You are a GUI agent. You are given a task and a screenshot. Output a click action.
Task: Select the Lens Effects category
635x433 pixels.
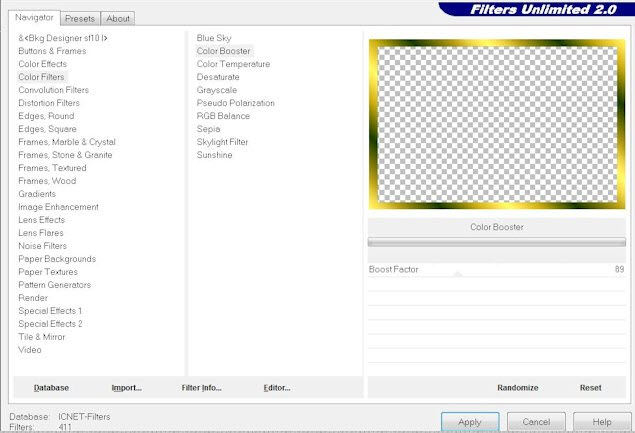[x=41, y=220]
